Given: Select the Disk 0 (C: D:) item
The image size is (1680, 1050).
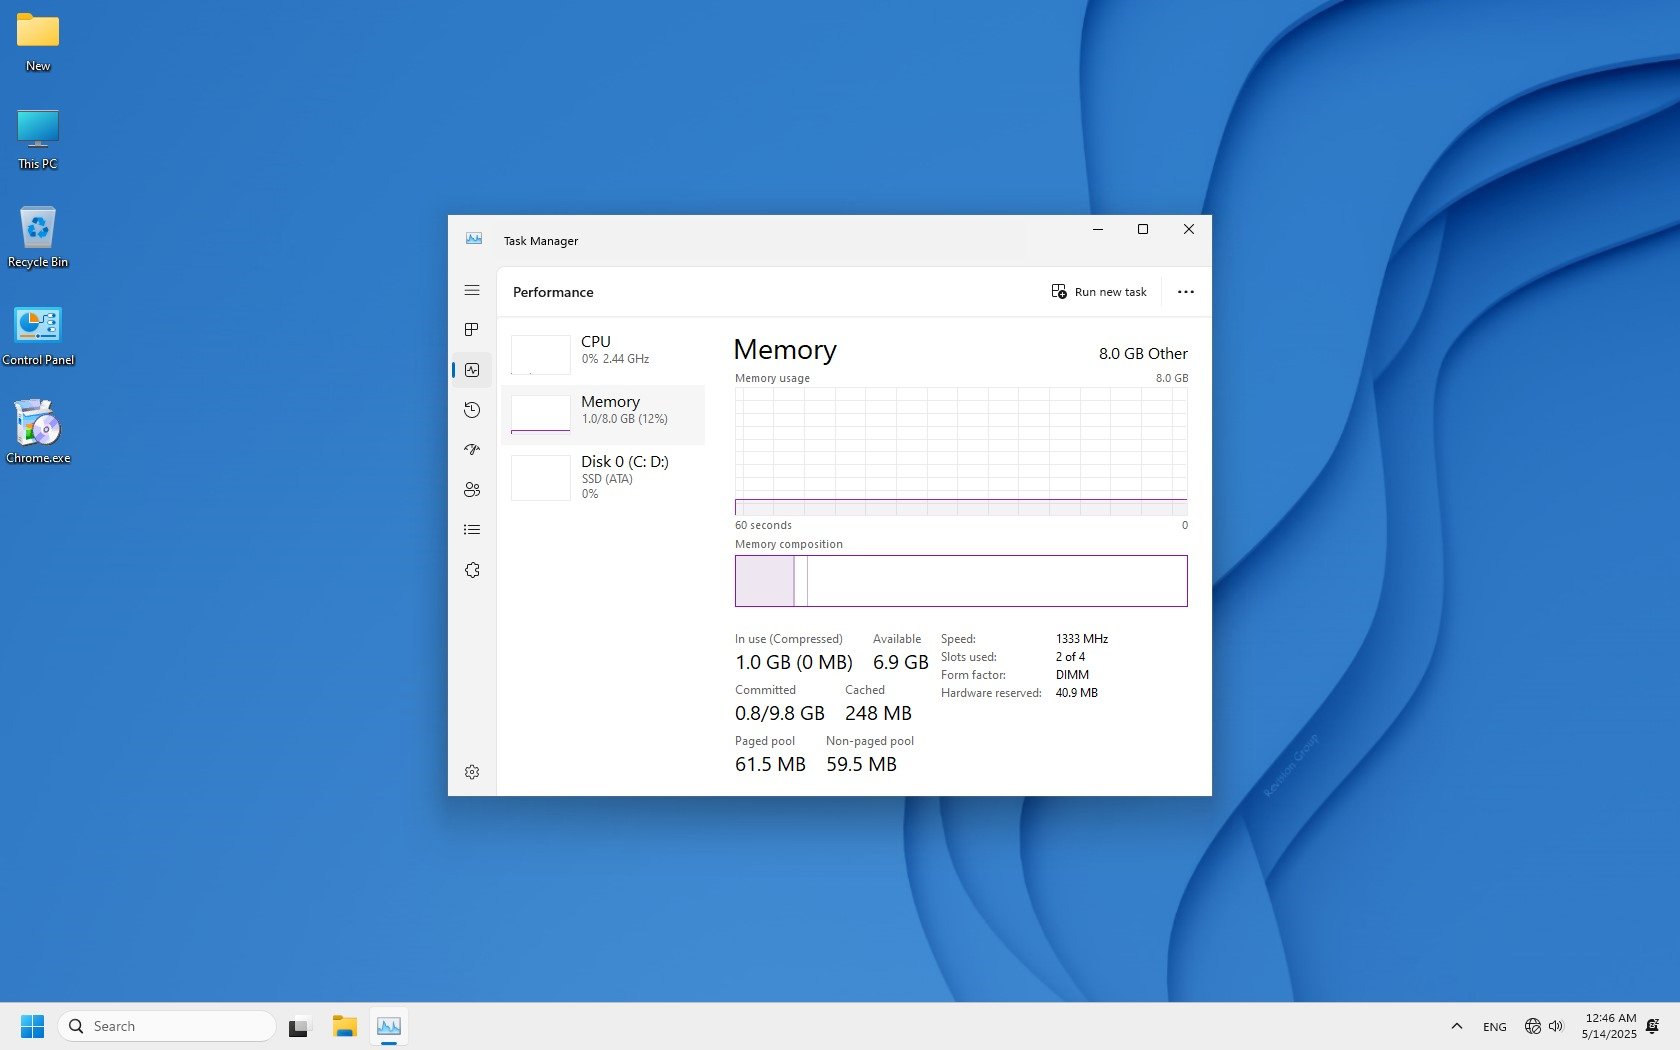Looking at the screenshot, I should point(603,476).
